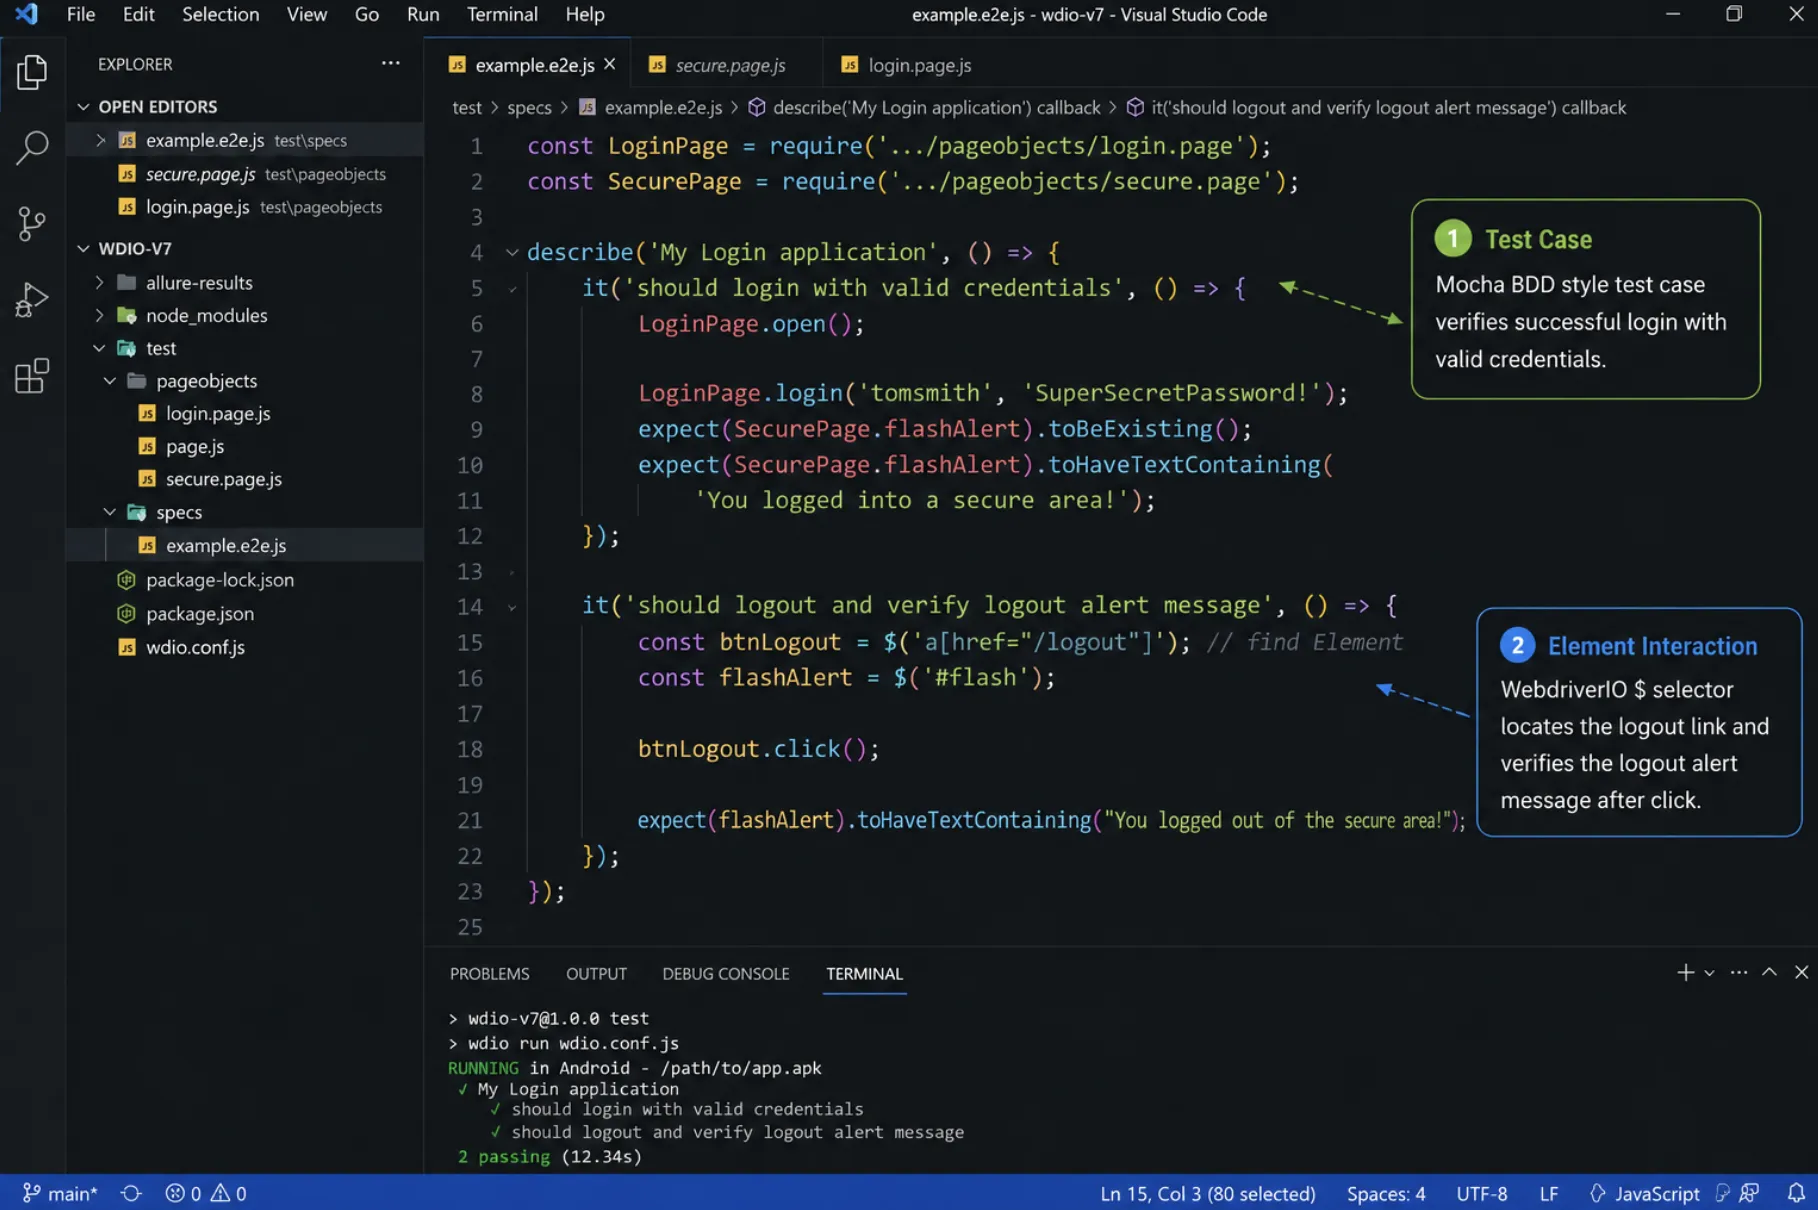Click the describe callback breadcrumb segment

pos(924,107)
